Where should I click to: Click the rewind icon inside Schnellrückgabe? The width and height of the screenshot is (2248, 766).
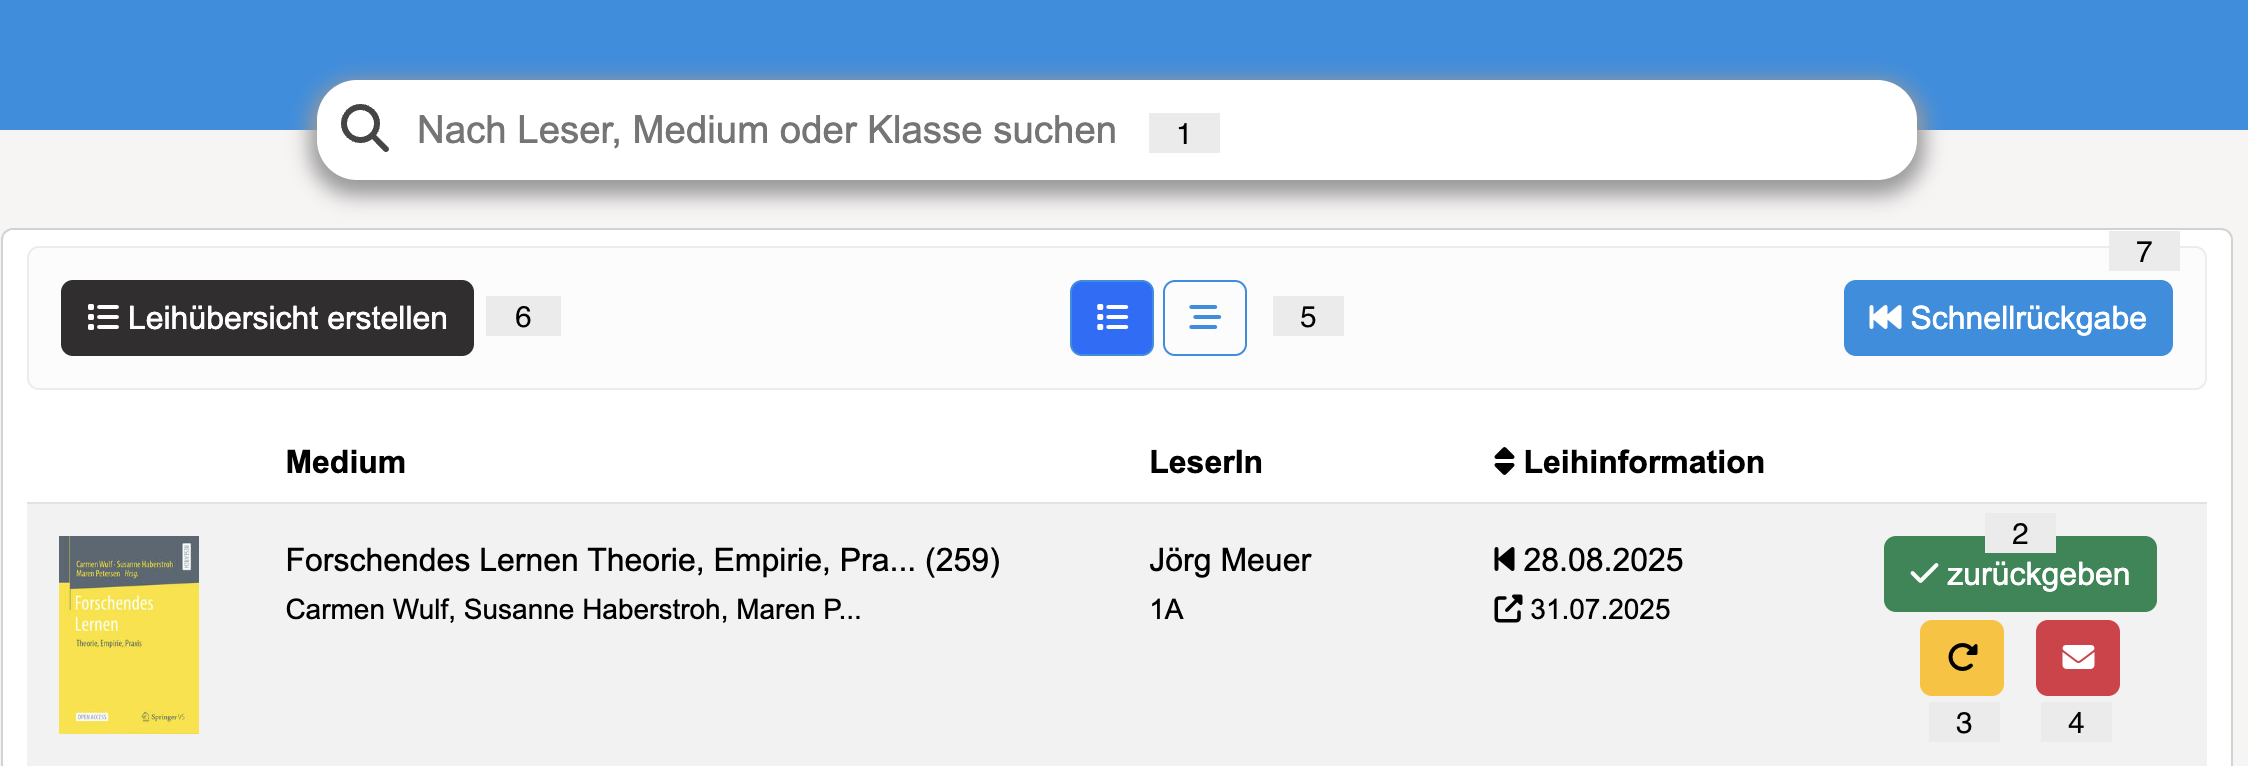1884,317
